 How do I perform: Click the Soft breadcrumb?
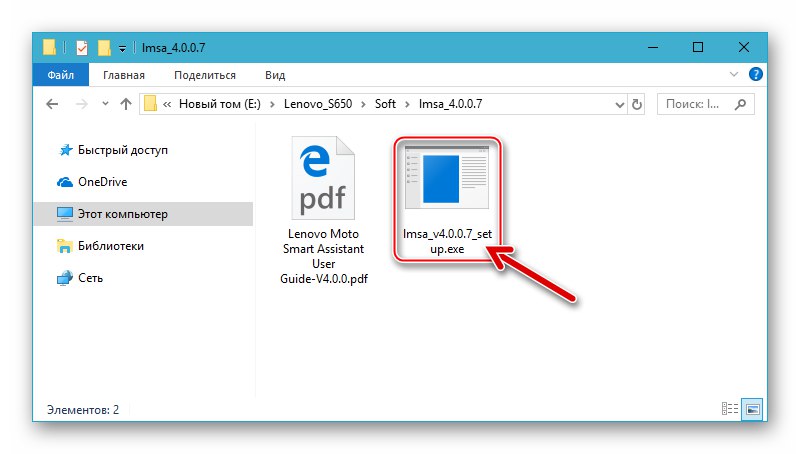385,104
